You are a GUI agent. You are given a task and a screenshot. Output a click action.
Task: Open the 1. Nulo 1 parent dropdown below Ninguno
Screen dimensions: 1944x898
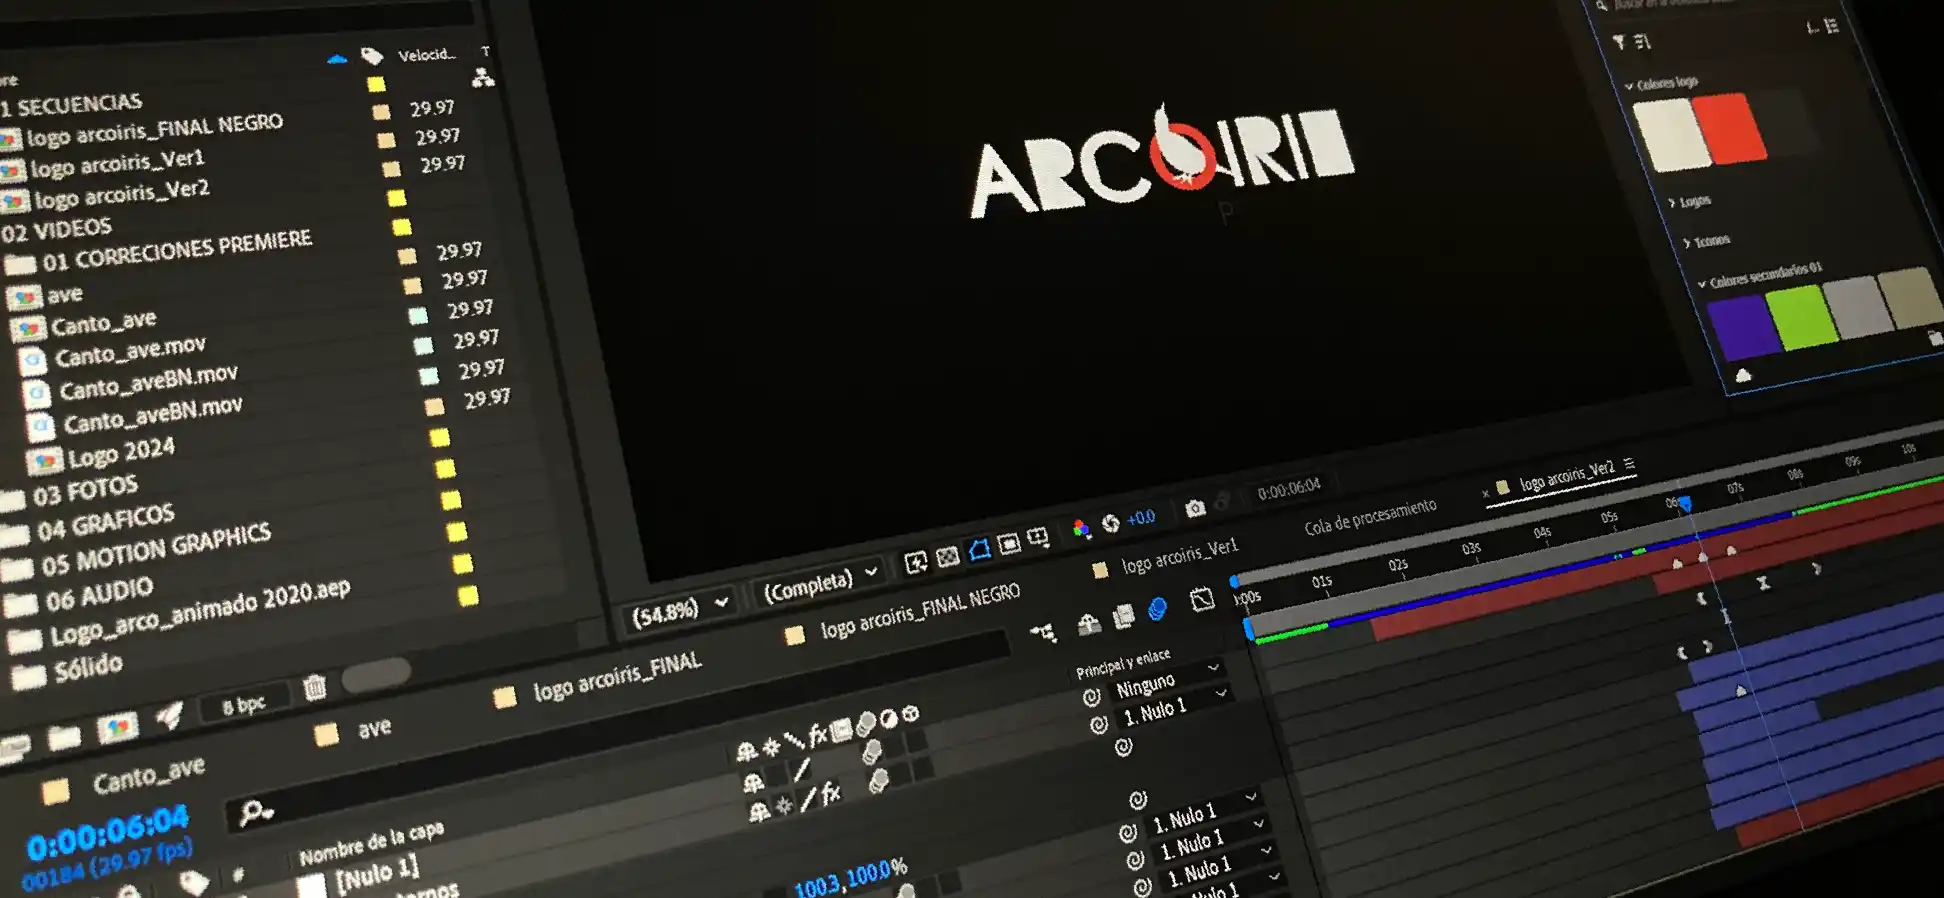[1174, 706]
